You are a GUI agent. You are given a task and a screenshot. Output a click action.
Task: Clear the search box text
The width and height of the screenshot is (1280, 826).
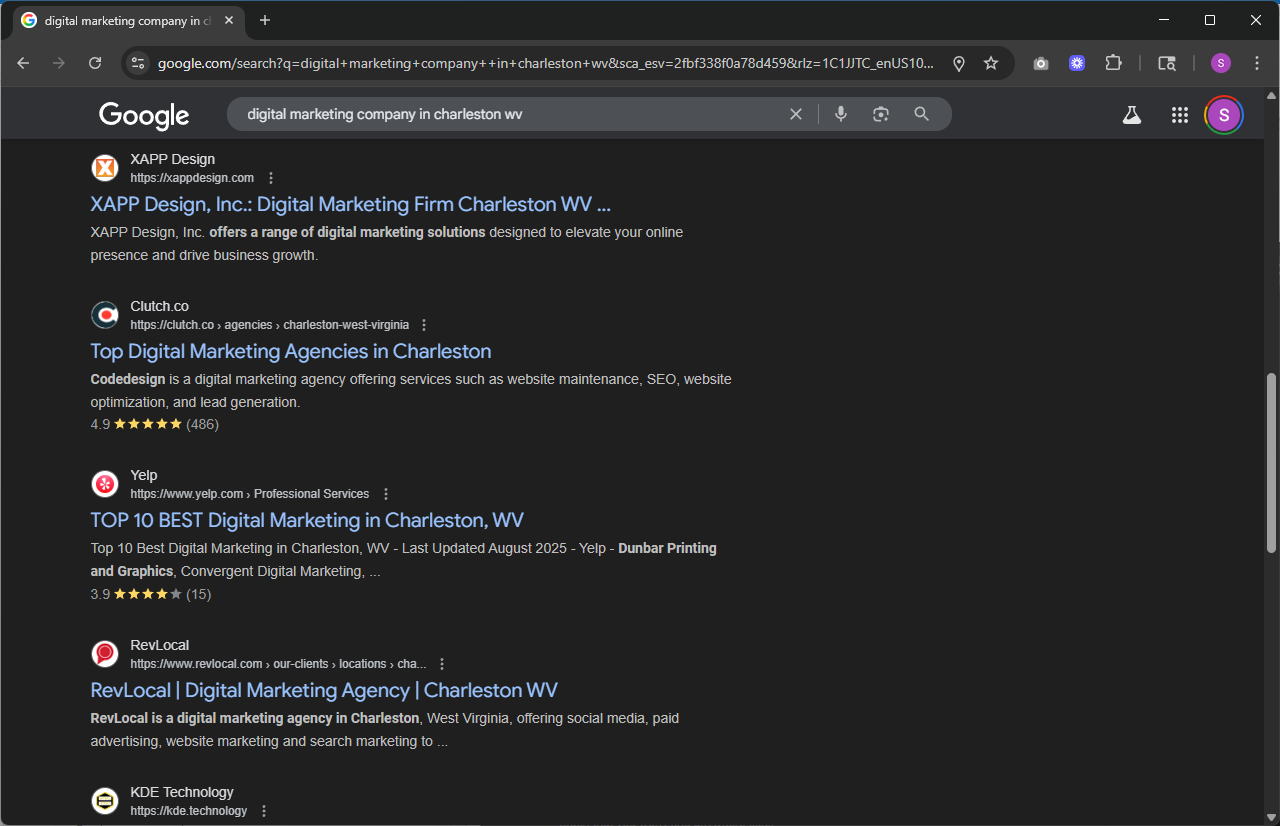coord(796,114)
